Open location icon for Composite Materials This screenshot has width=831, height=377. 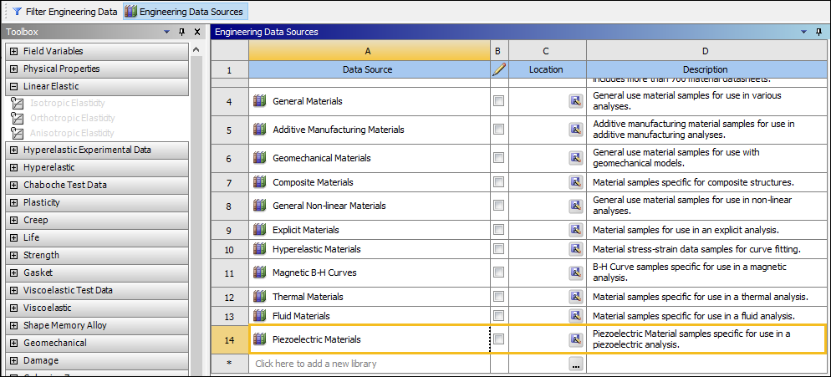click(576, 182)
